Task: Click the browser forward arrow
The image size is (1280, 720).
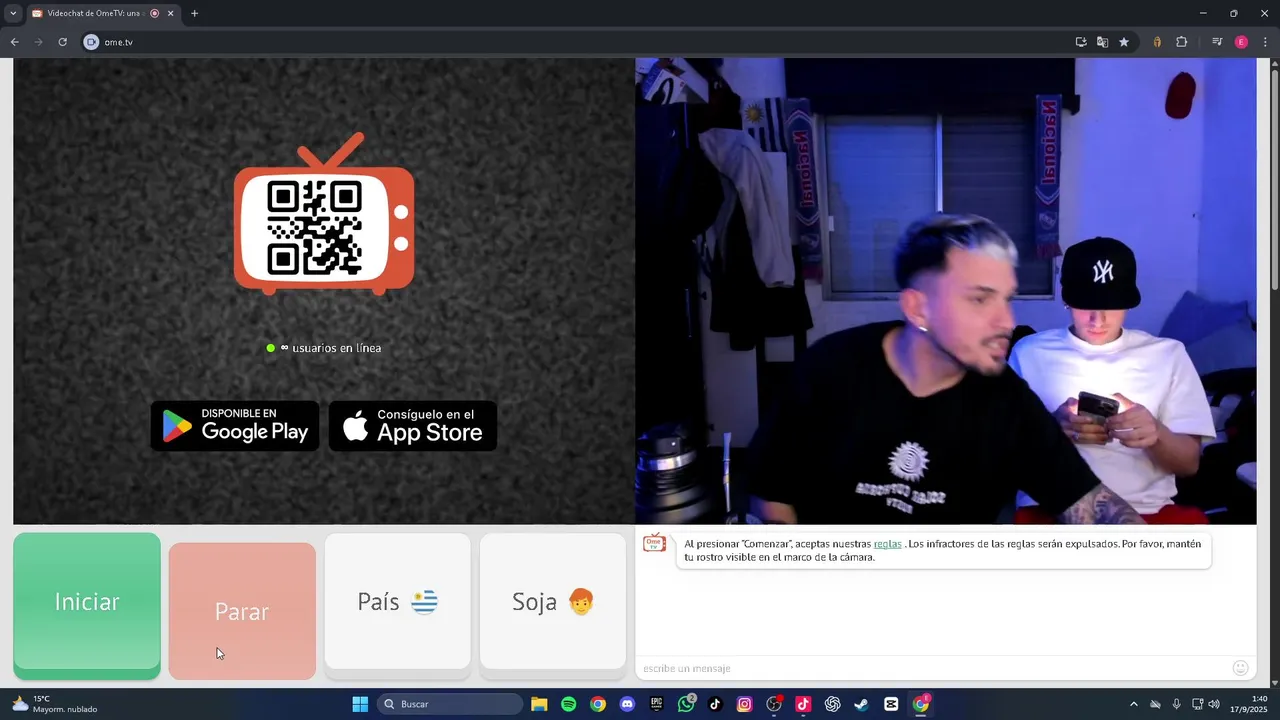Action: pyautogui.click(x=38, y=42)
